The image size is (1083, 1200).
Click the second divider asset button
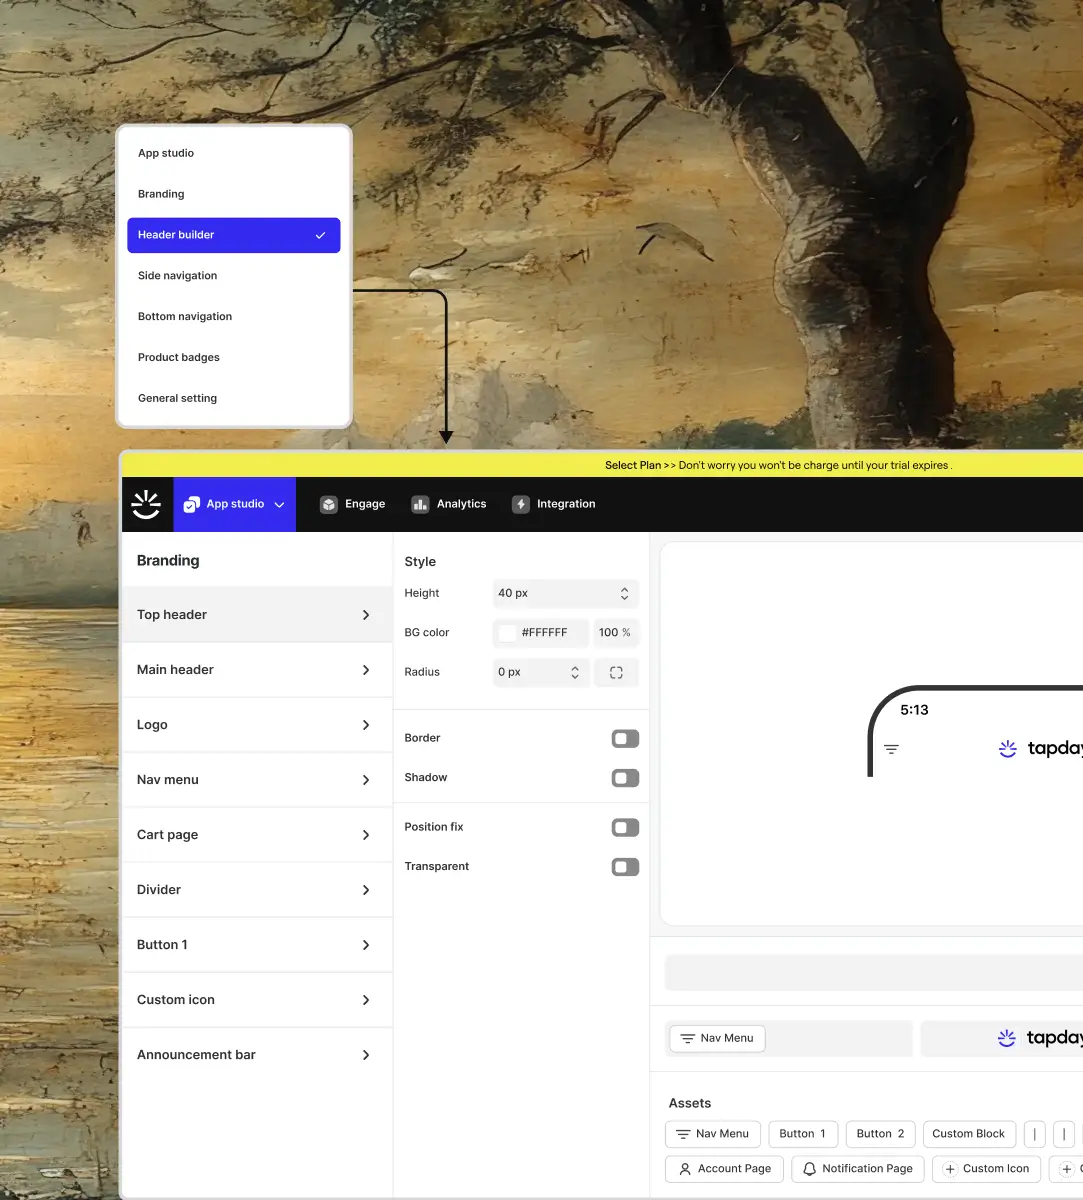click(1064, 1134)
